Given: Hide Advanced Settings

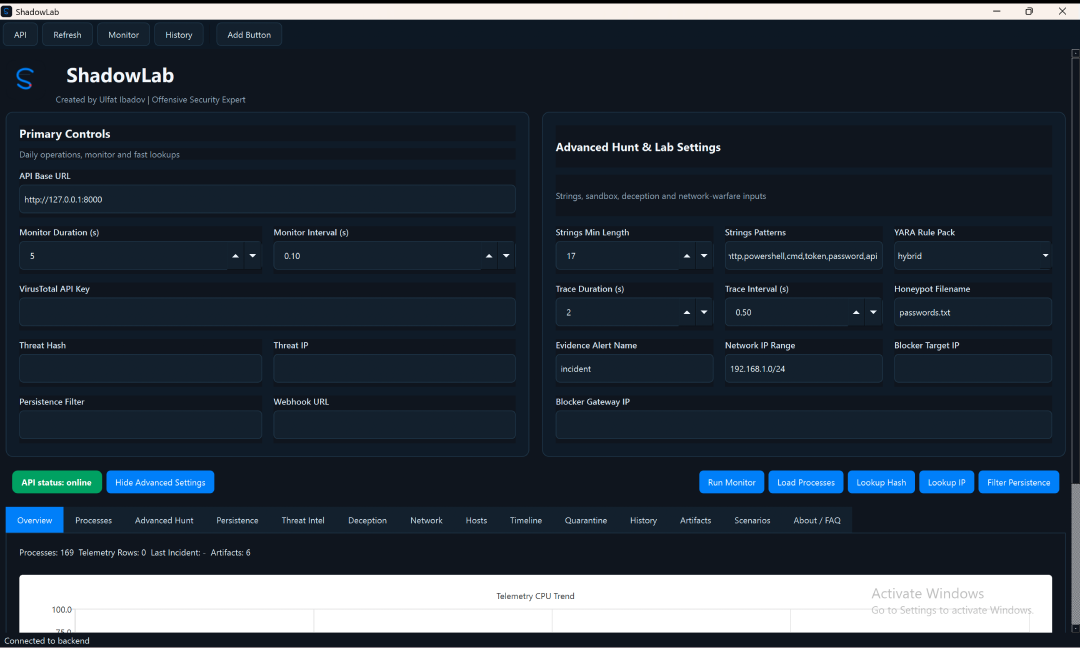Looking at the screenshot, I should pos(160,482).
